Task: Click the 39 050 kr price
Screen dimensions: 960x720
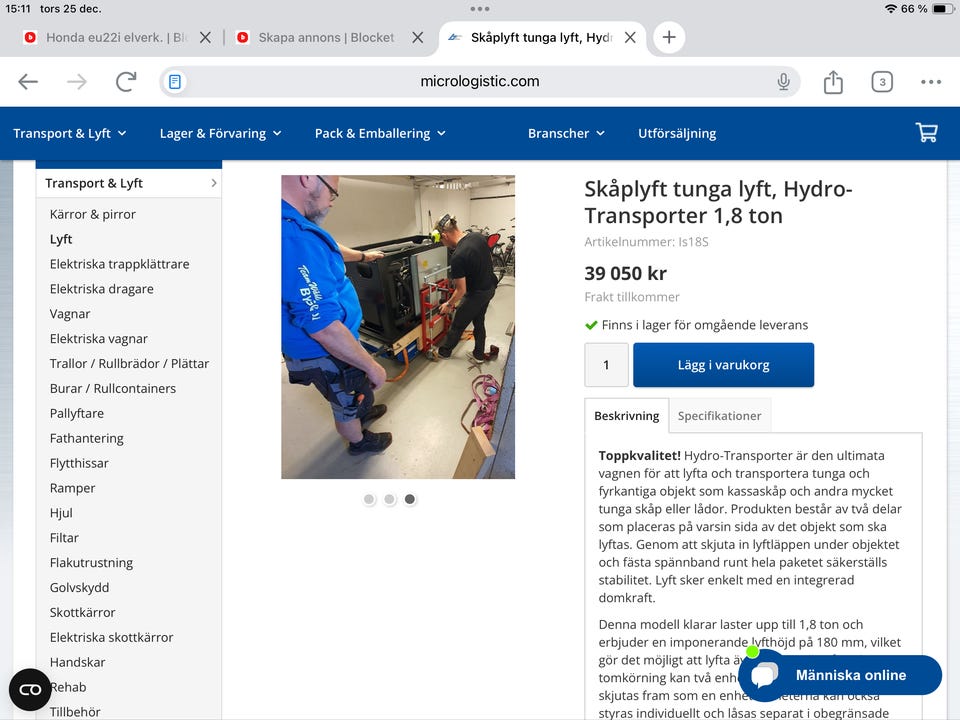Action: pos(625,273)
